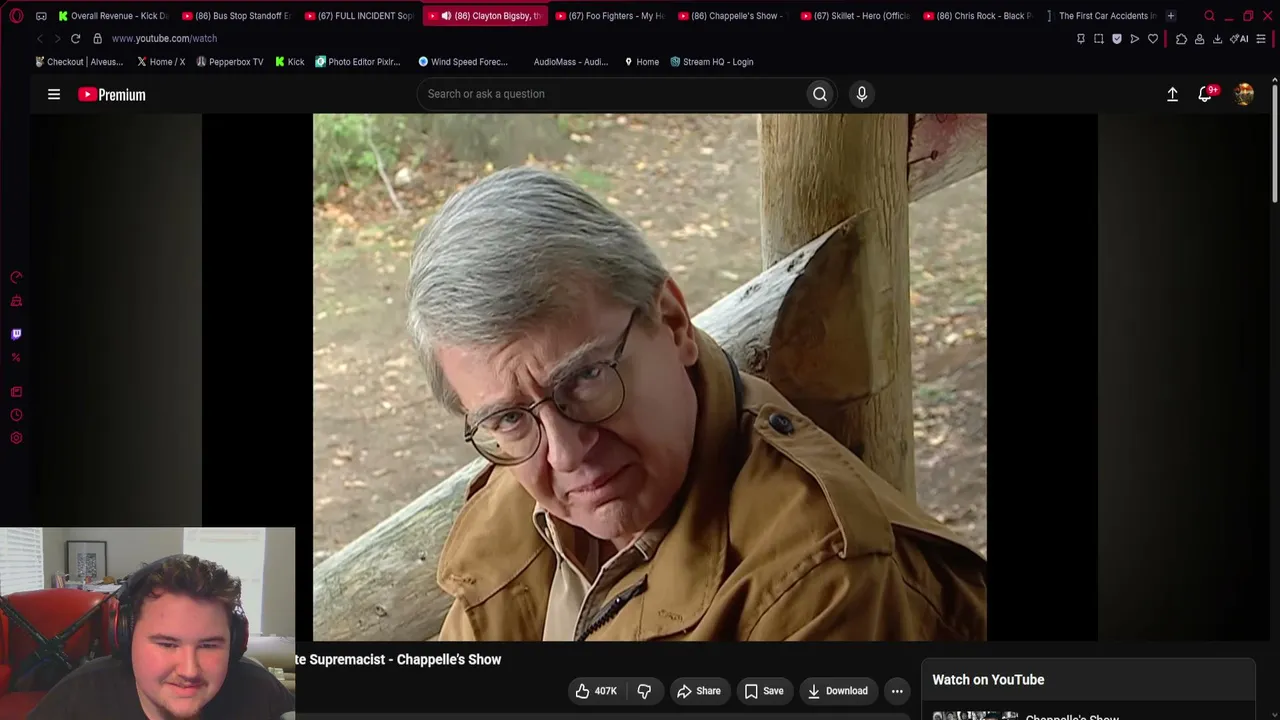Image resolution: width=1280 pixels, height=720 pixels.
Task: Open the sidebar GX Control speed gauge icon
Action: point(16,277)
